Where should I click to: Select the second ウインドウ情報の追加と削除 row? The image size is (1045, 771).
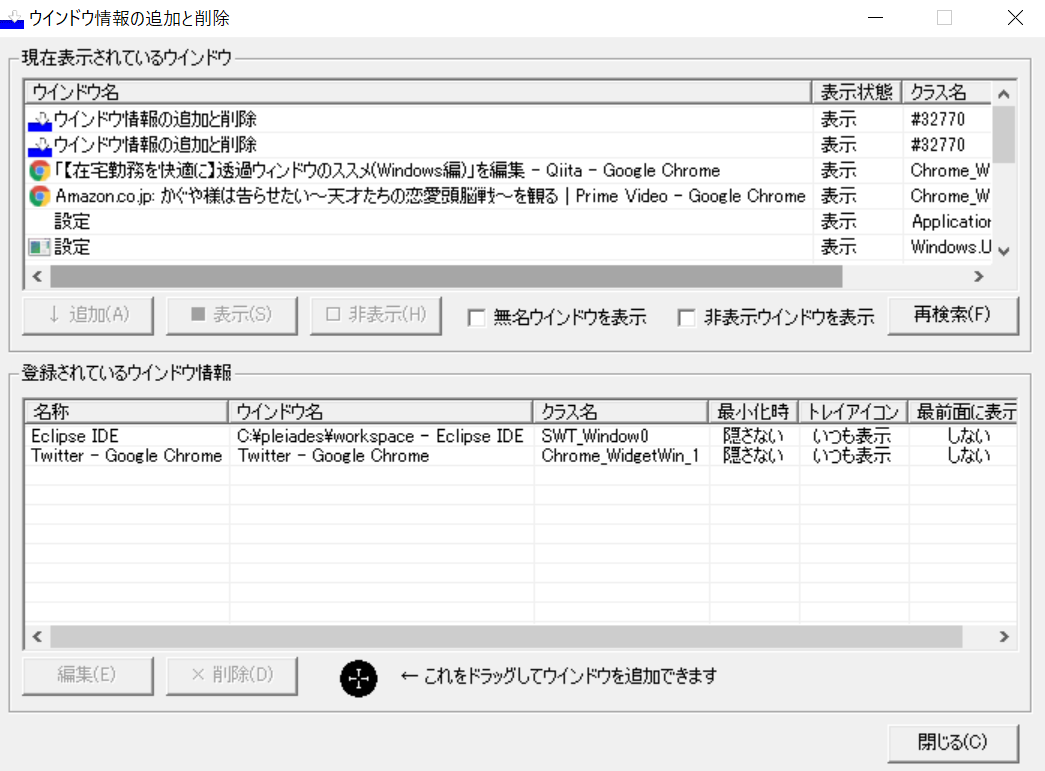coord(508,145)
